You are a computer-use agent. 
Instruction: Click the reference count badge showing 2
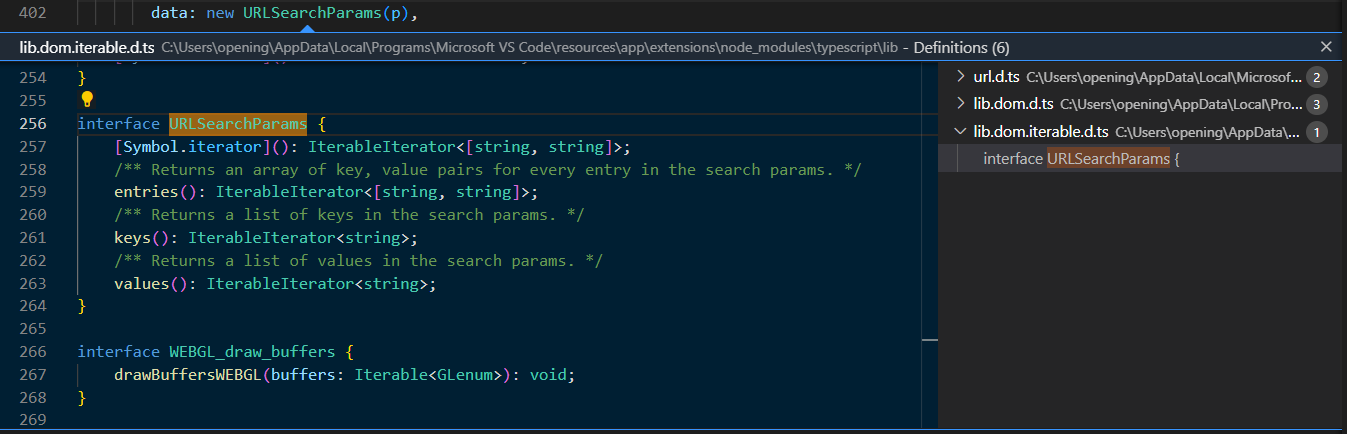(x=1317, y=77)
